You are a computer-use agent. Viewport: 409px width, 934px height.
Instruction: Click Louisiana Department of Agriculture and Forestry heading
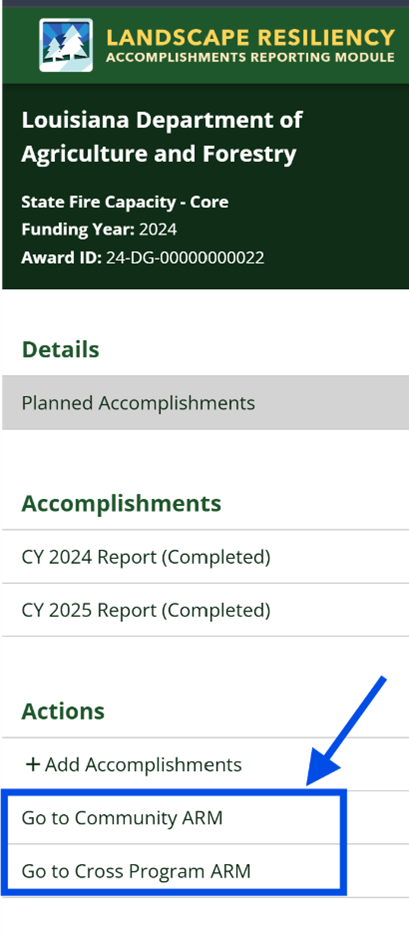[162, 137]
